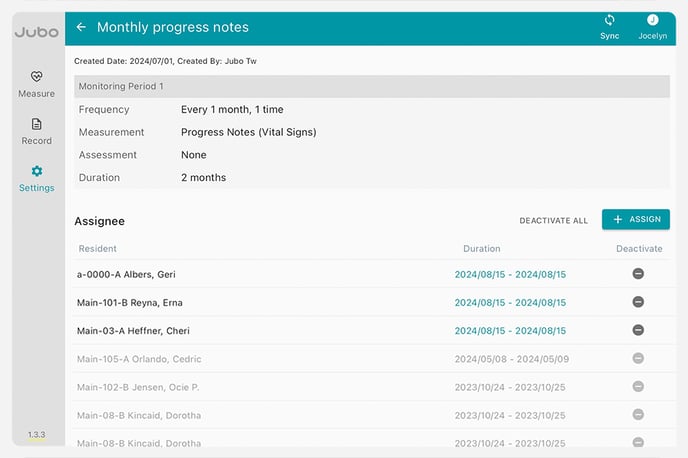The width and height of the screenshot is (688, 458).
Task: Click DEACTIVATE ALL
Action: pos(553,221)
